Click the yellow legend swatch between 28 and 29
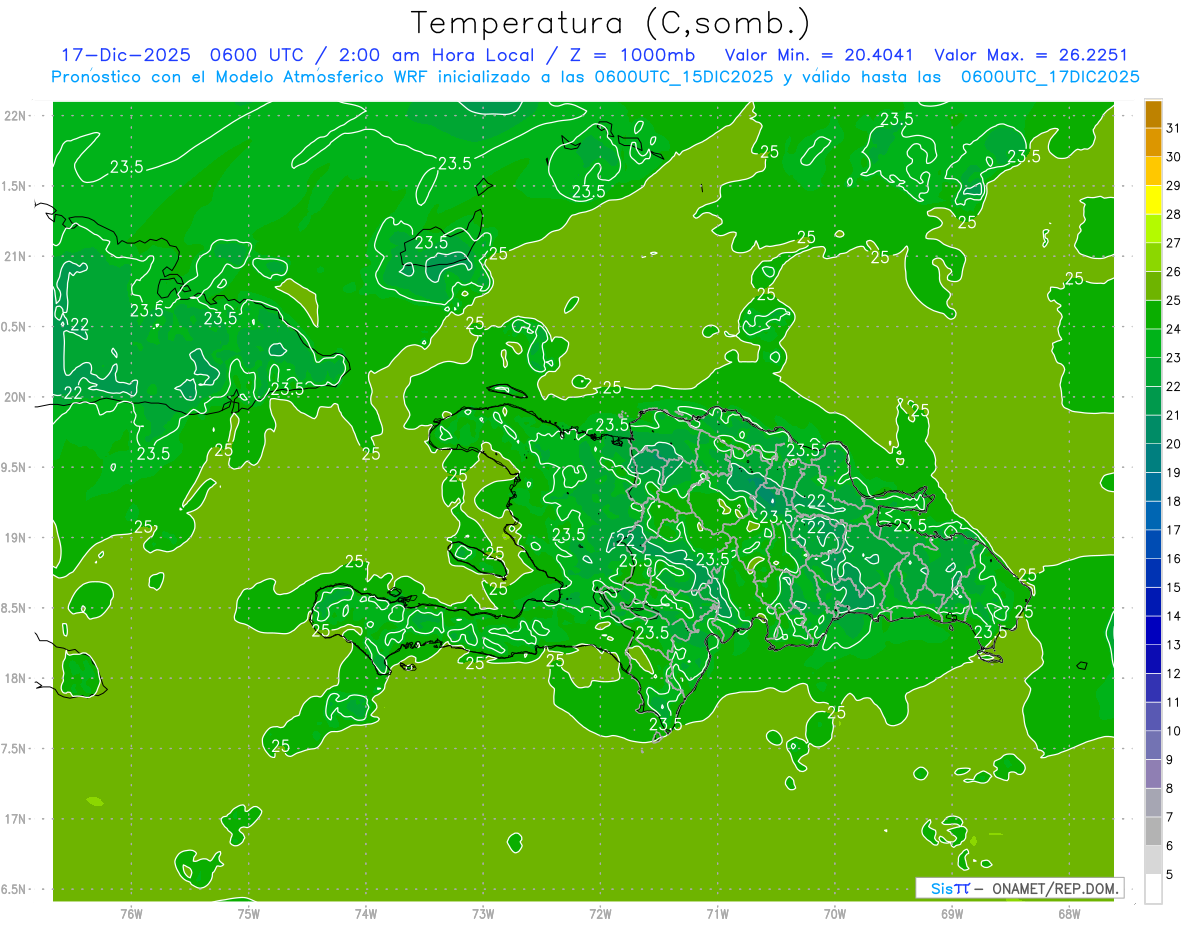 point(1153,200)
